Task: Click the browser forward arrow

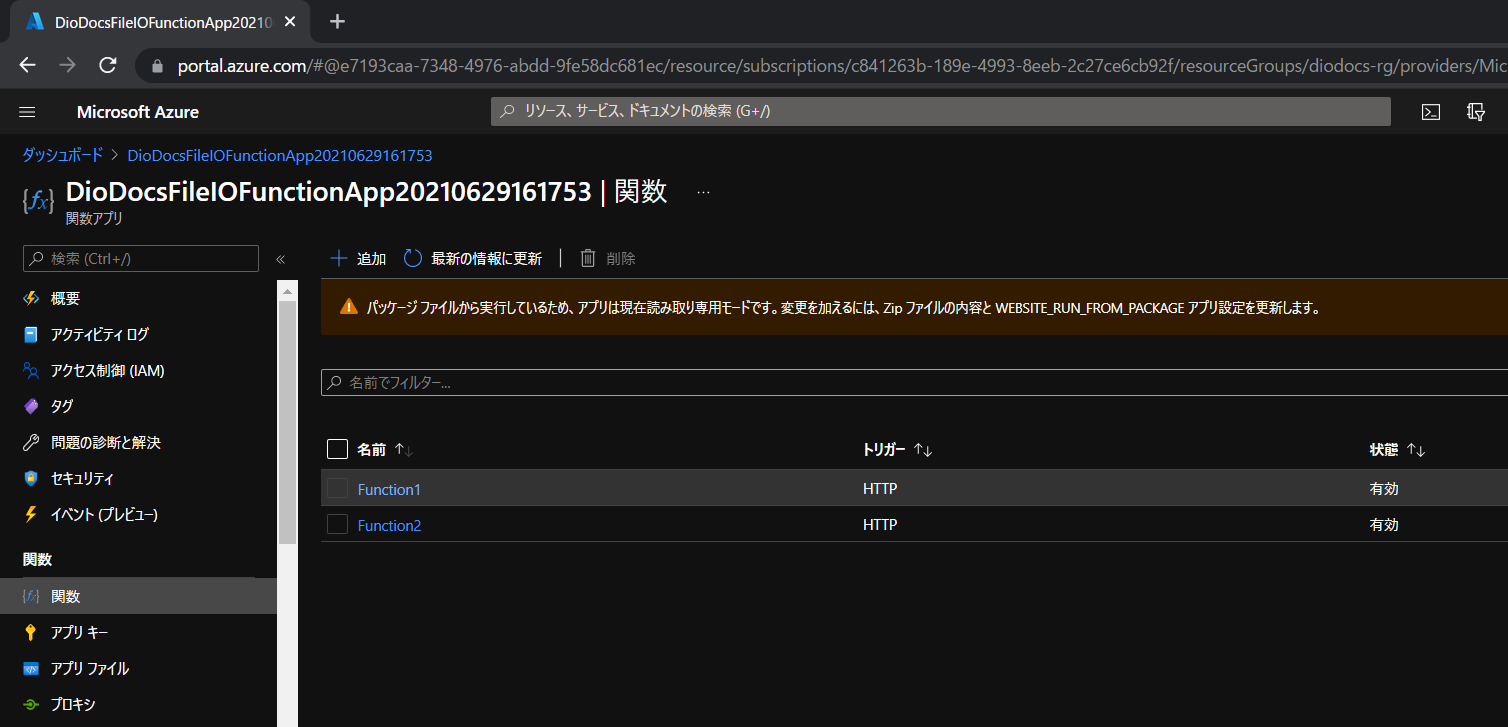Action: pyautogui.click(x=67, y=65)
